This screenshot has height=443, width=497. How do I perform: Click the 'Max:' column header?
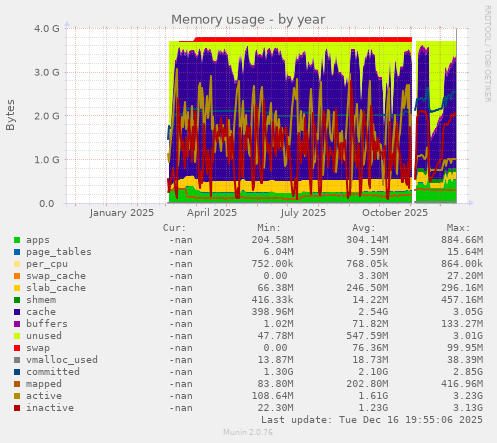[458, 228]
